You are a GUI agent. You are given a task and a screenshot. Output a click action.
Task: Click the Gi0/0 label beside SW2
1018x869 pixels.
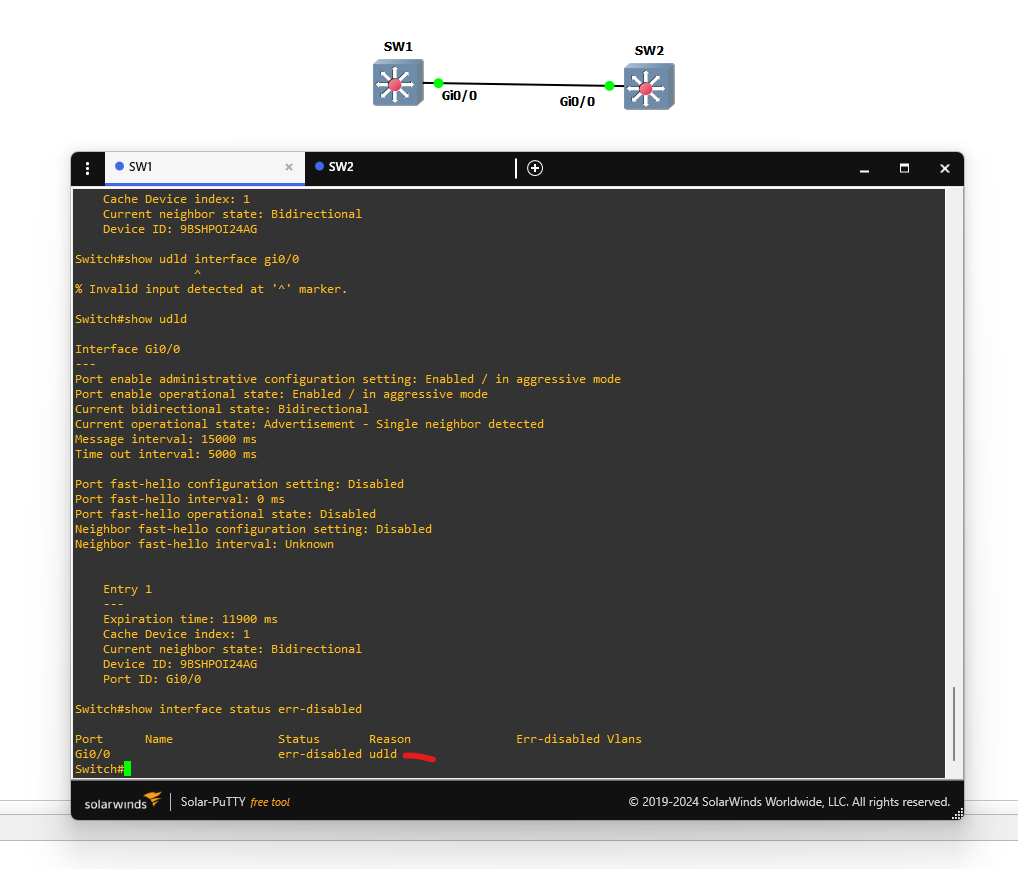(x=577, y=102)
